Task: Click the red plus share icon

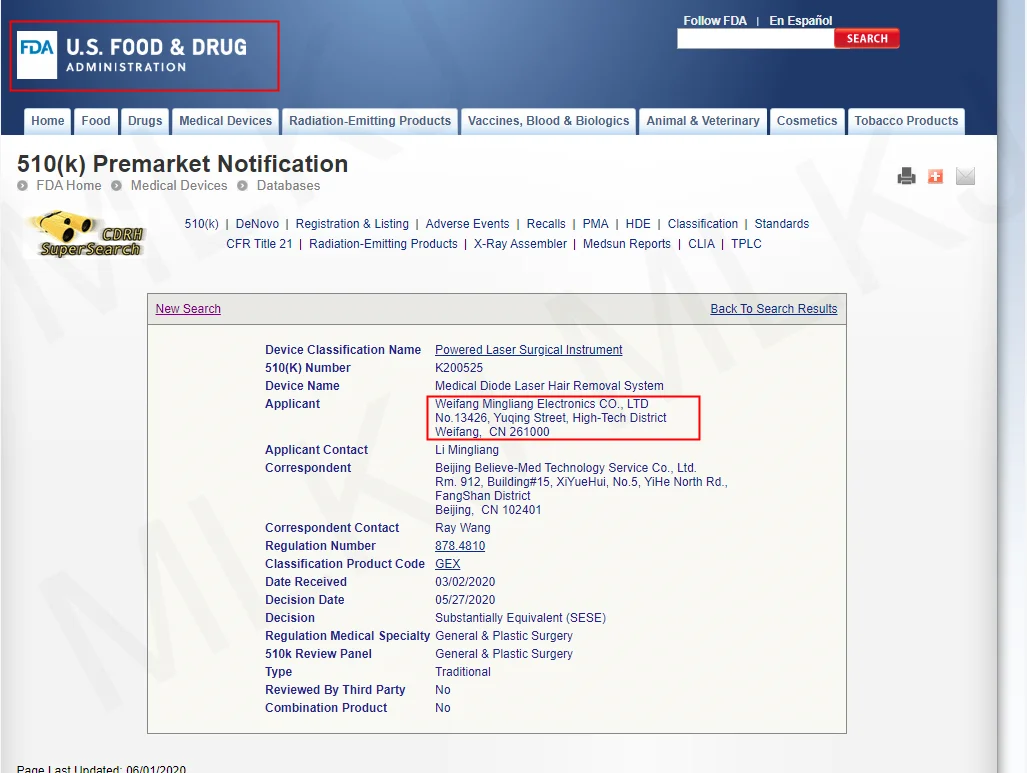Action: pos(935,176)
